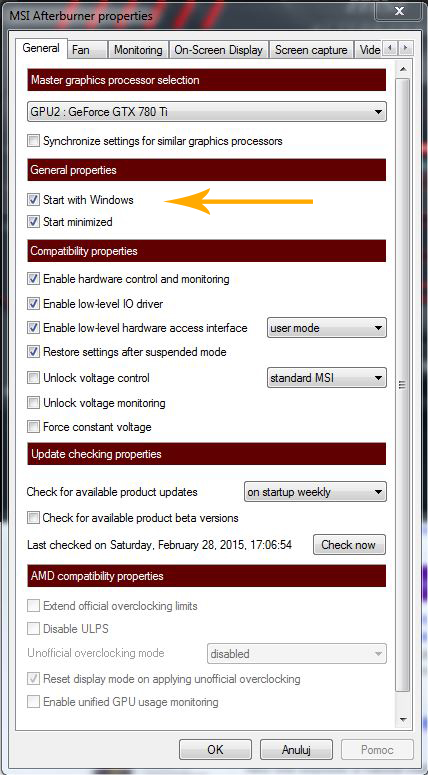
Task: Click the AMD compatibility properties header
Action: pyautogui.click(x=207, y=576)
